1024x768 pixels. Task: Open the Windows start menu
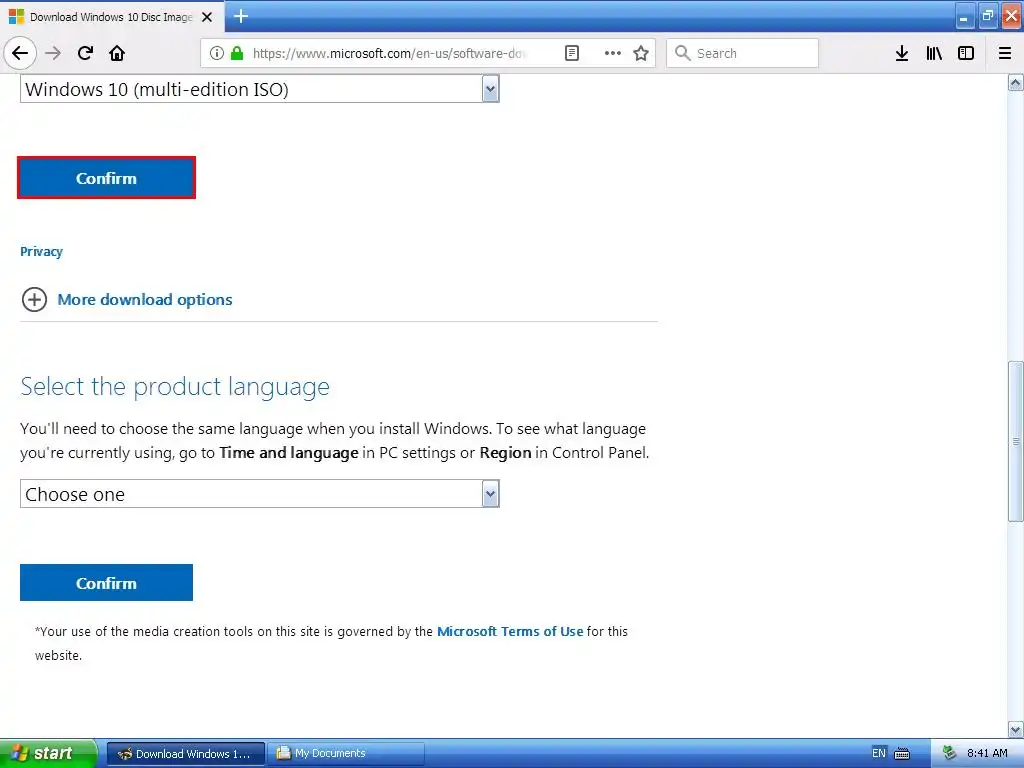(47, 753)
